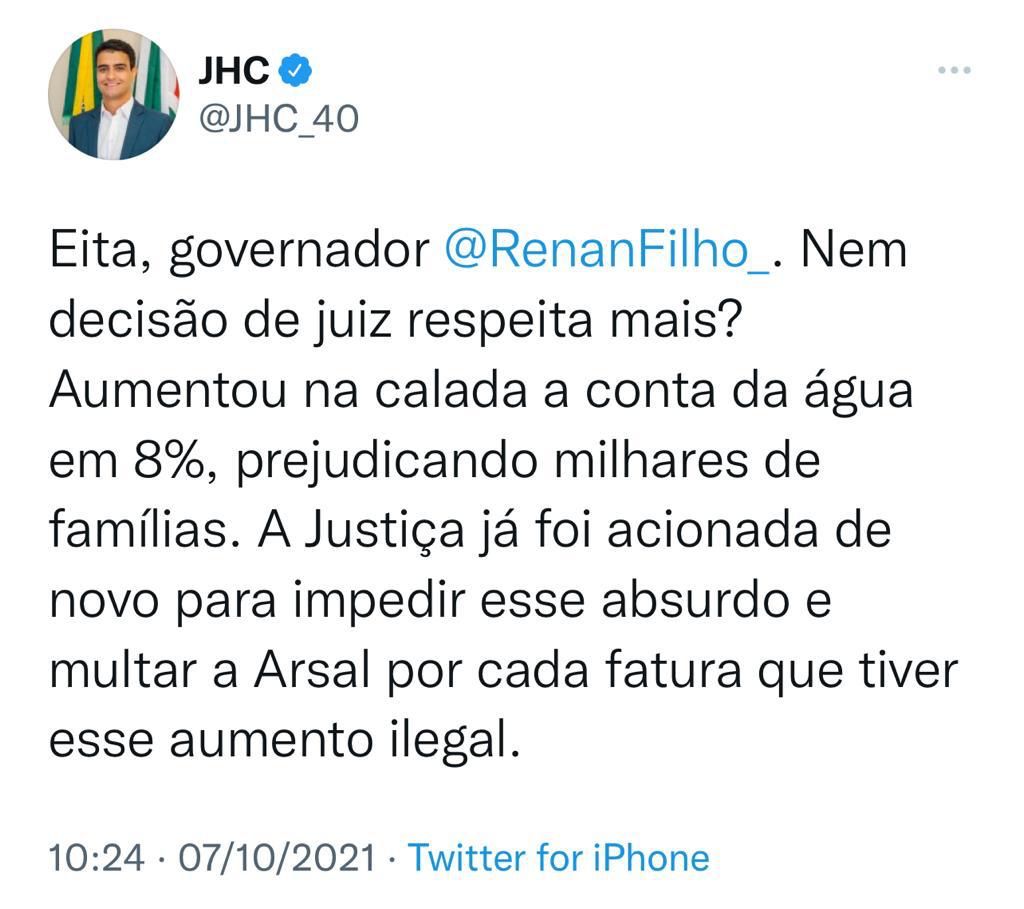Click "8%" in the tweet text
Image resolution: width=1024 pixels, height=909 pixels.
(159, 464)
